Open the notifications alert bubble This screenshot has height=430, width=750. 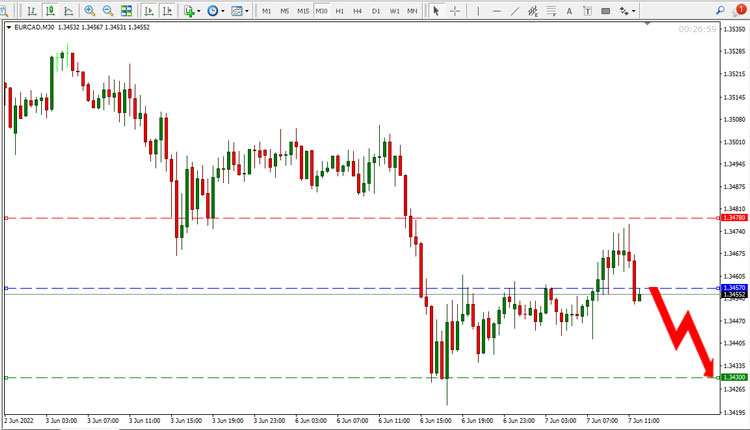739,10
